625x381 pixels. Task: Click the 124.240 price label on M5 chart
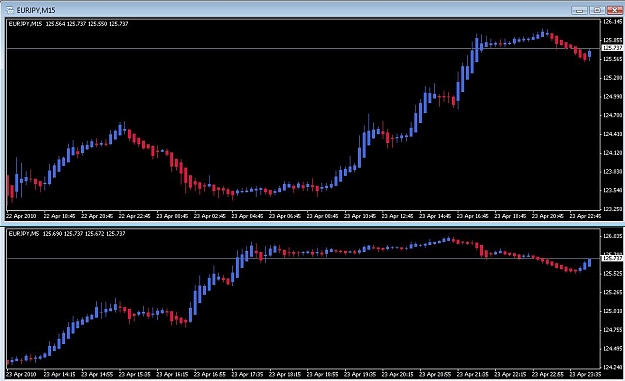tap(613, 367)
